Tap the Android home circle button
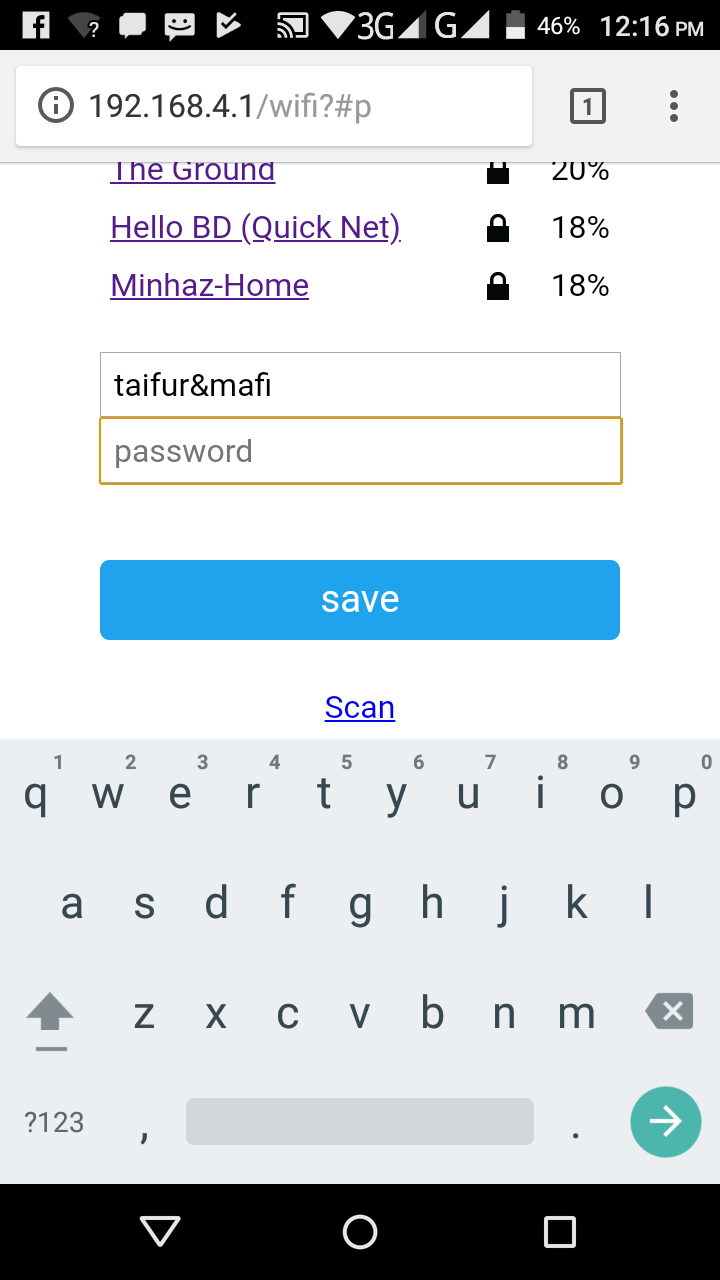This screenshot has width=720, height=1280. [360, 1232]
